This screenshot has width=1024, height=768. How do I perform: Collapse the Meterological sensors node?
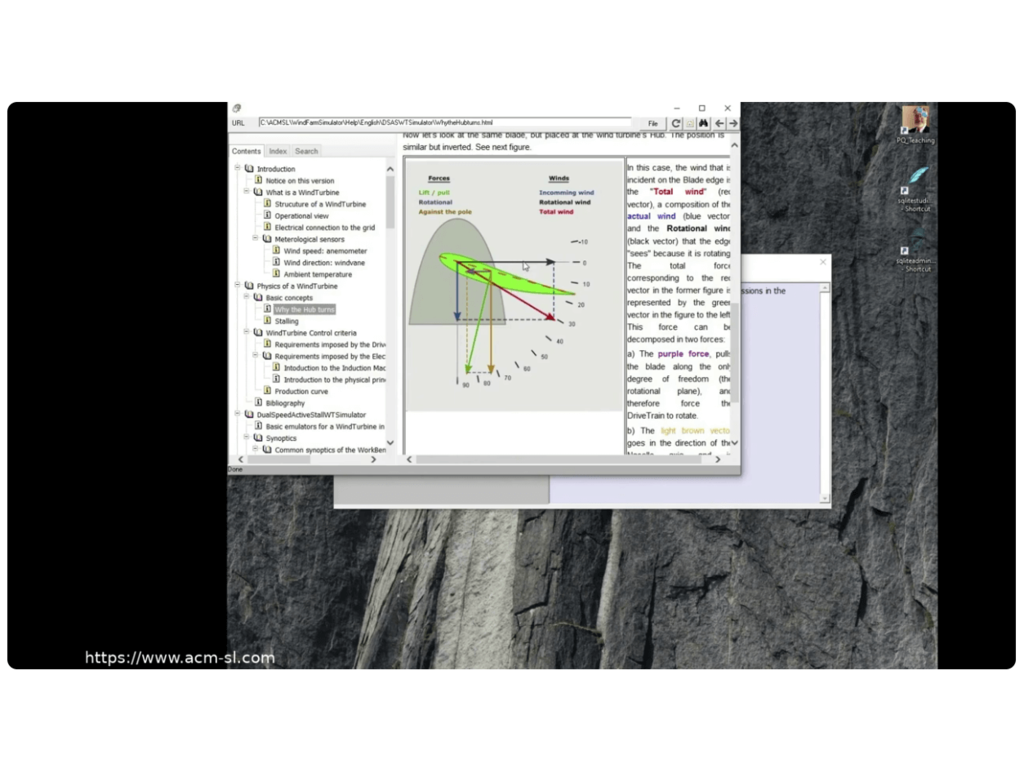255,238
